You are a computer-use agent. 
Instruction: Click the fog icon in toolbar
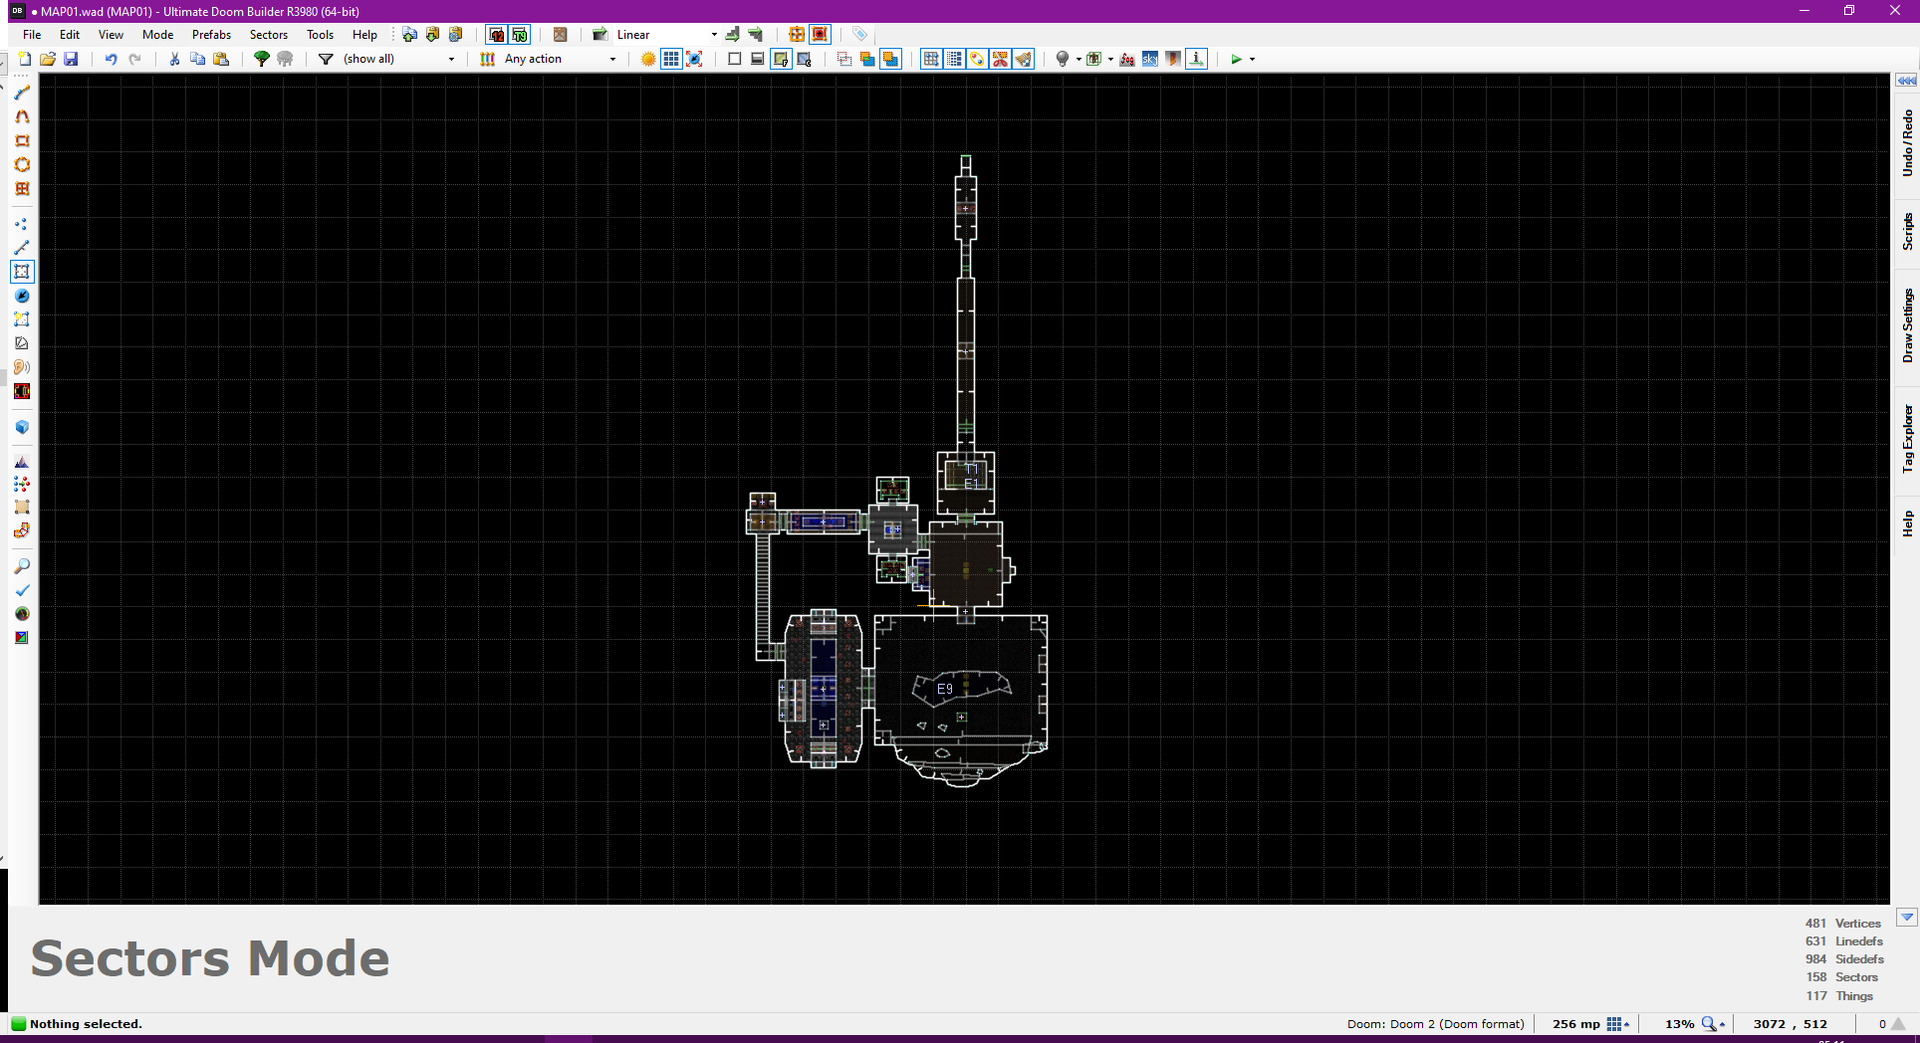pyautogui.click(x=1127, y=59)
